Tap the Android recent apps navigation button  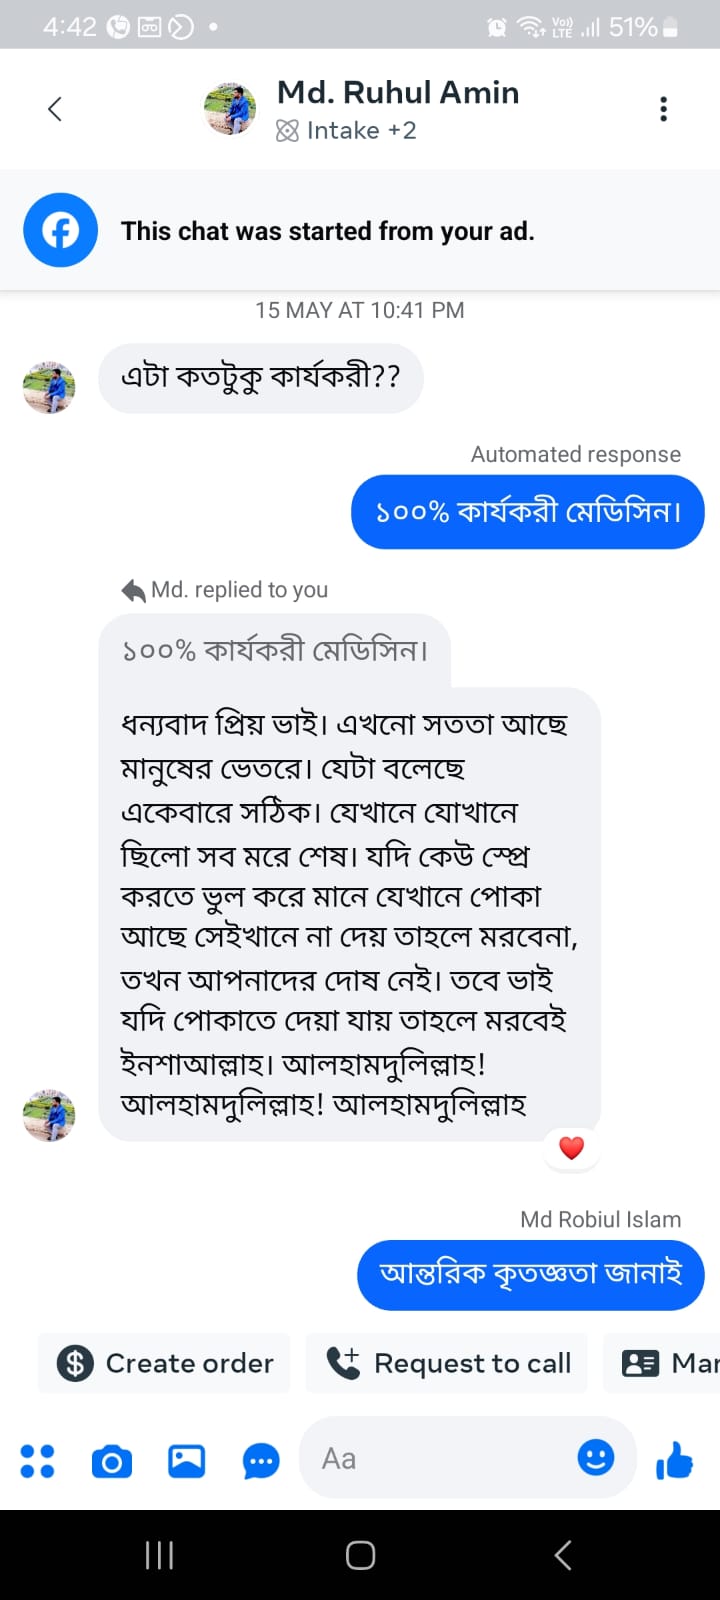coord(160,1554)
